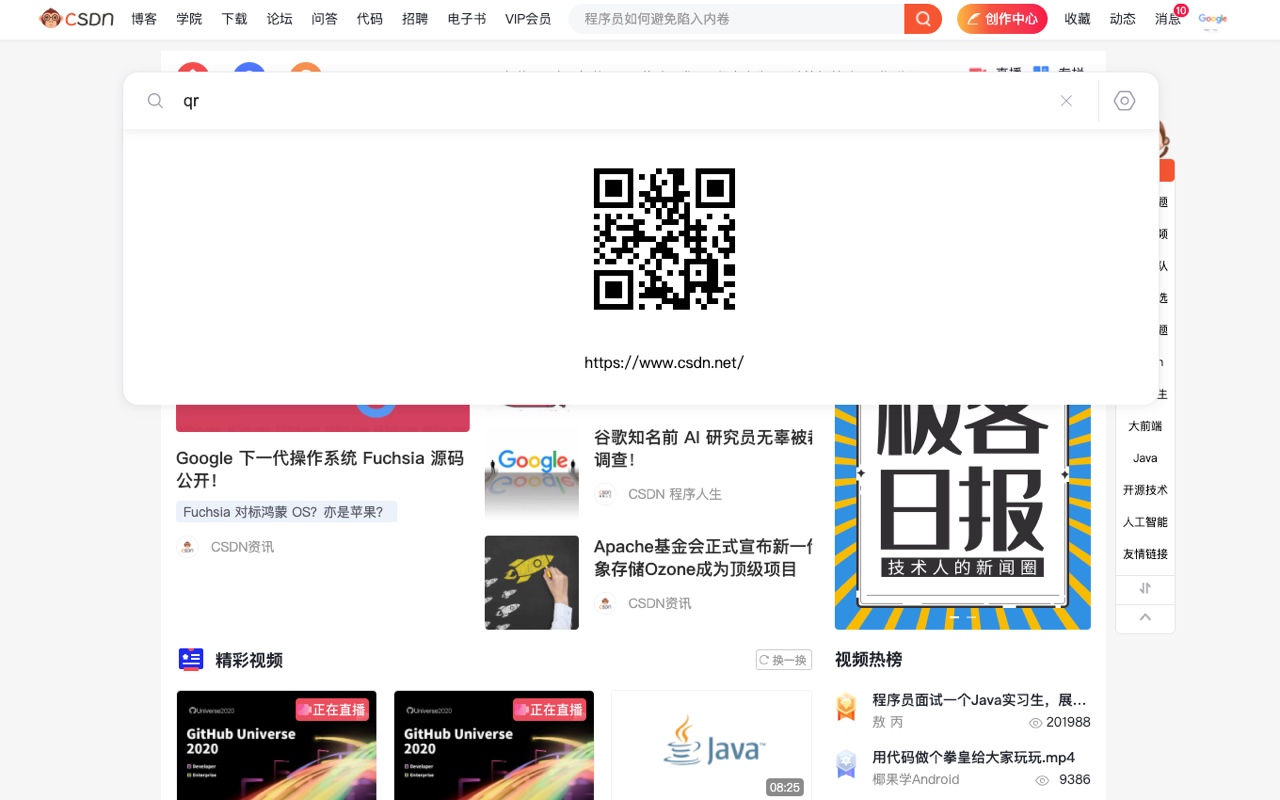This screenshot has width=1280, height=800.
Task: Click the 精彩视频 section icon
Action: tap(190, 659)
